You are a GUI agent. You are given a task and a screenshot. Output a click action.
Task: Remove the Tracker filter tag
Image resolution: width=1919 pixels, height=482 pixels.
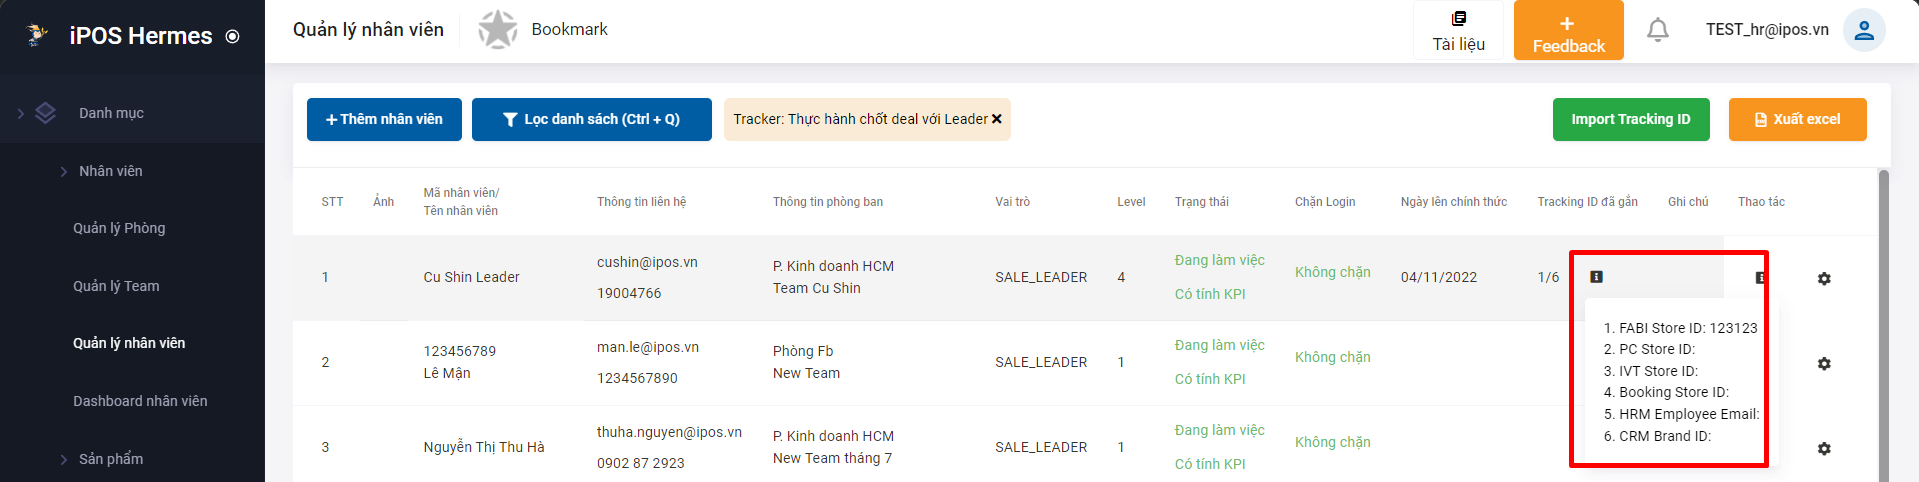coord(996,119)
